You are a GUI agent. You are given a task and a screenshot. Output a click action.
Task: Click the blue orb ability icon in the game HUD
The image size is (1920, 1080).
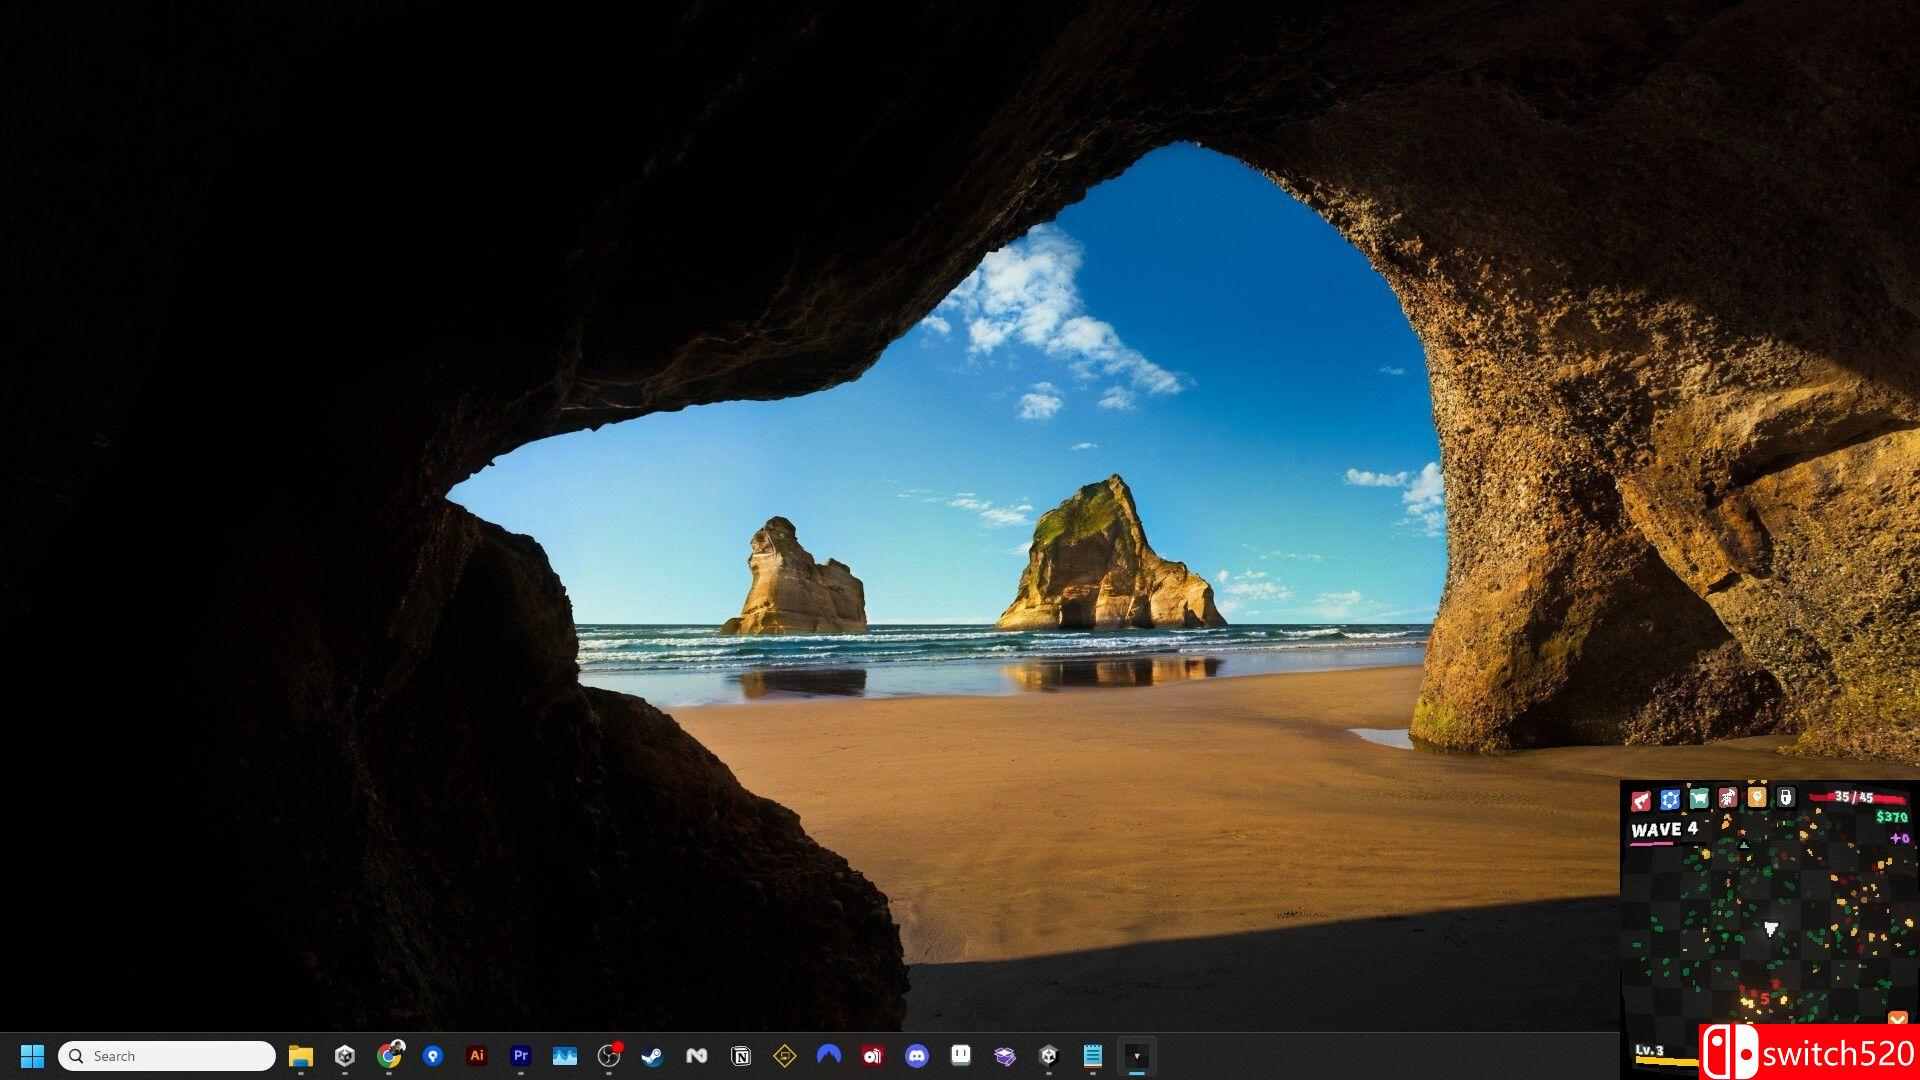coord(1669,800)
